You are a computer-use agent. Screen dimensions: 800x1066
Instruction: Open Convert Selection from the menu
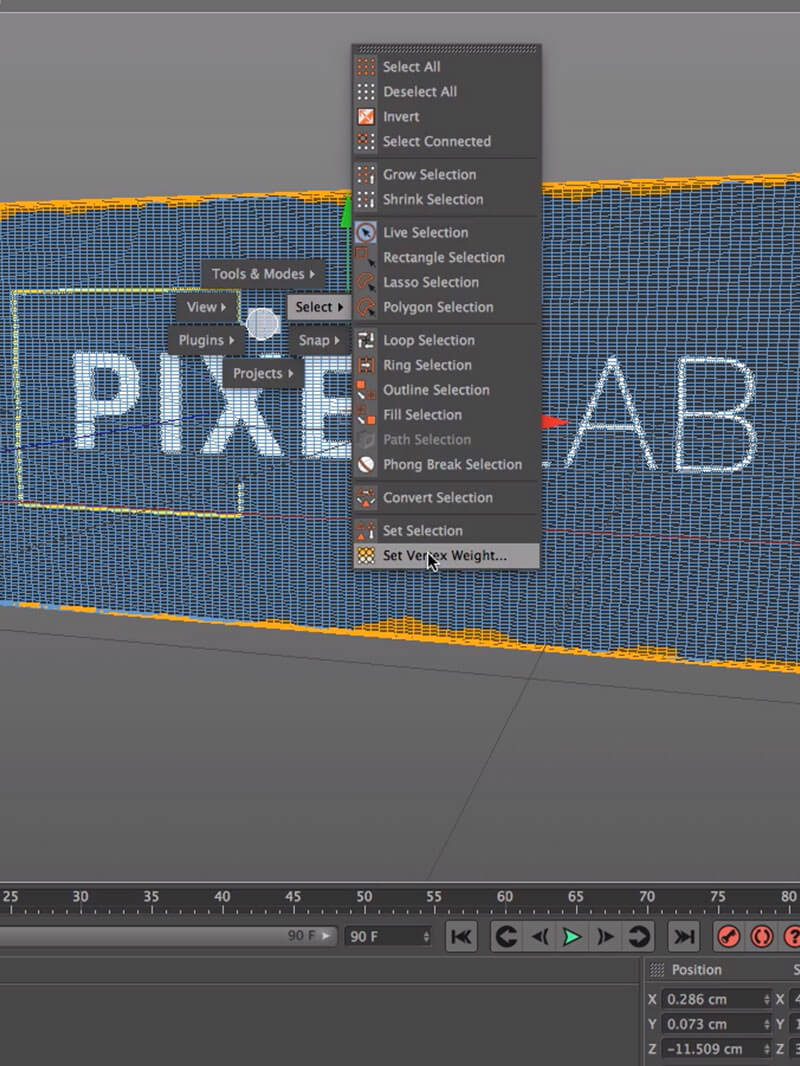[x=447, y=498]
